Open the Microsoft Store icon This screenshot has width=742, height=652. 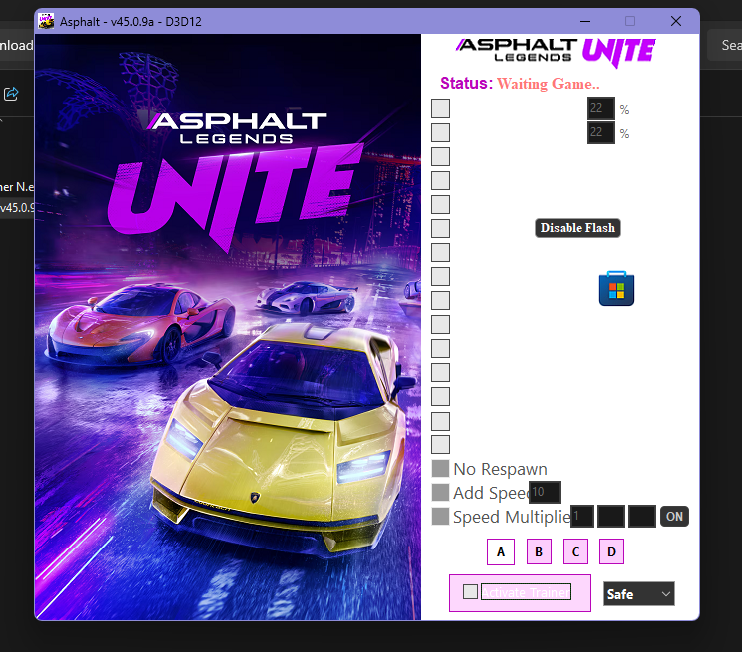(616, 288)
